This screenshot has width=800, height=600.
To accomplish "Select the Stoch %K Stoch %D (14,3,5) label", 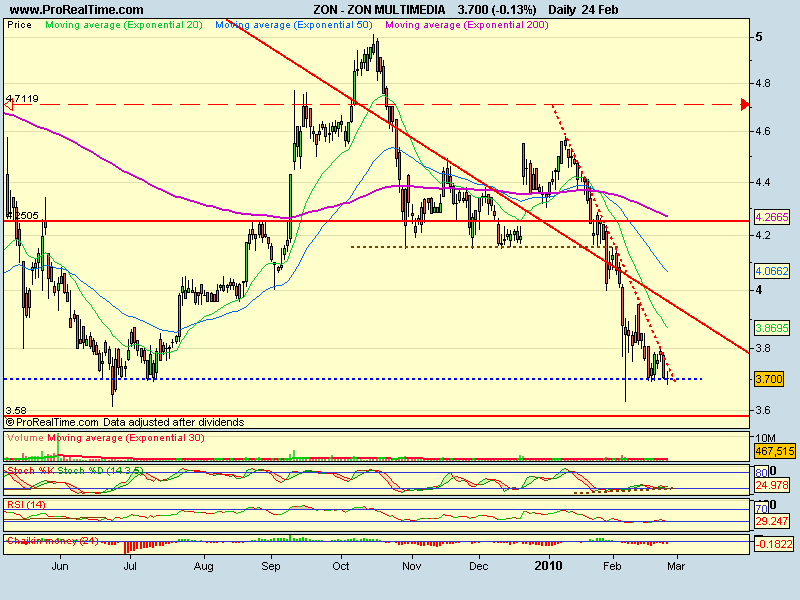I will (x=75, y=470).
